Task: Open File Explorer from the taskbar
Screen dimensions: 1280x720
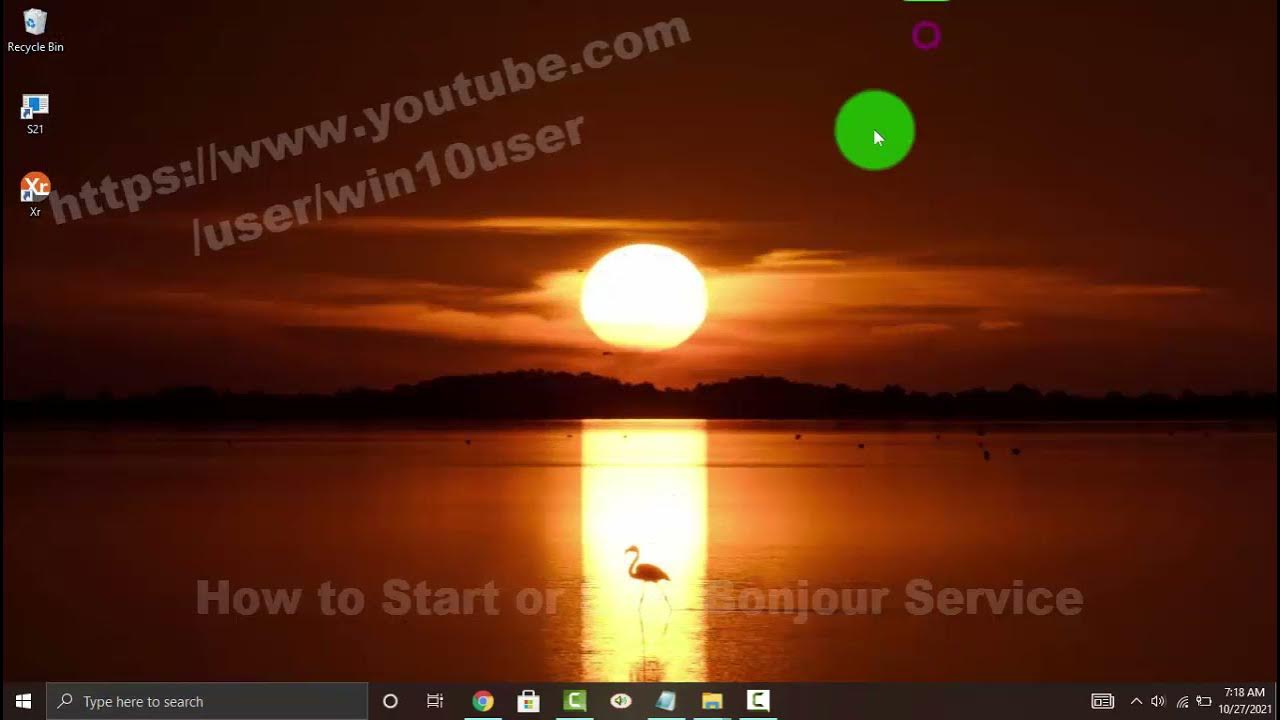Action: click(x=712, y=701)
